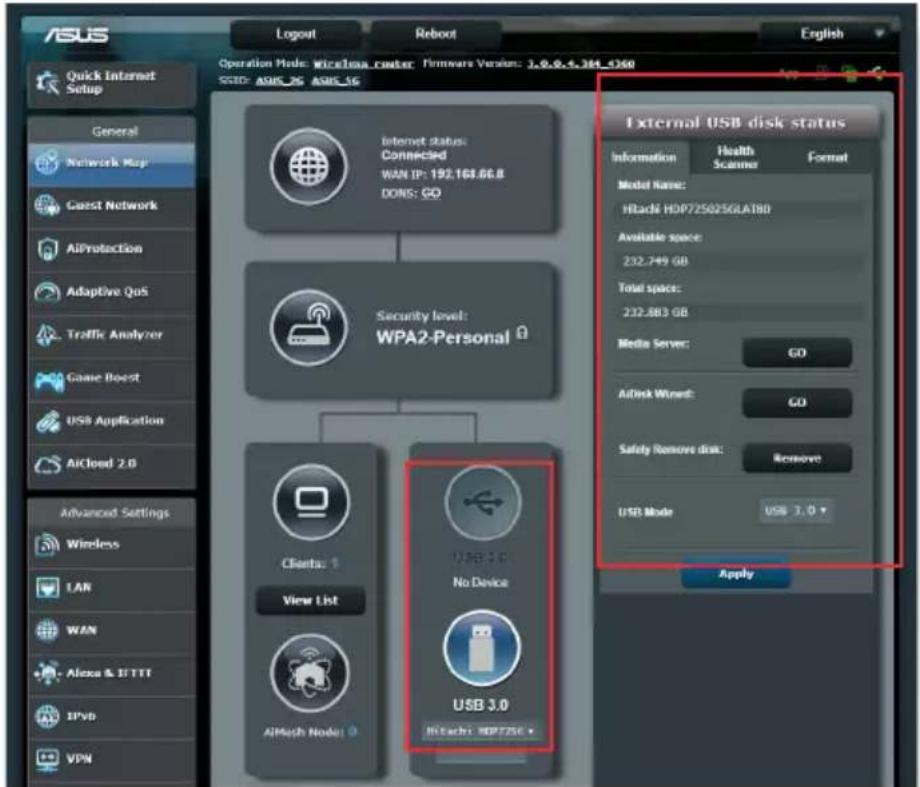The image size is (920, 787).
Task: Click the Available space value 232.749 GB
Action: point(655,261)
